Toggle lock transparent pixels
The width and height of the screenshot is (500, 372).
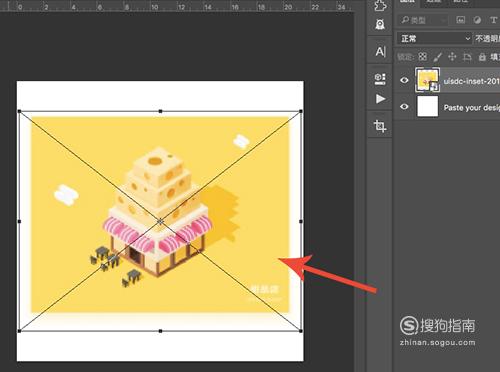coord(423,57)
